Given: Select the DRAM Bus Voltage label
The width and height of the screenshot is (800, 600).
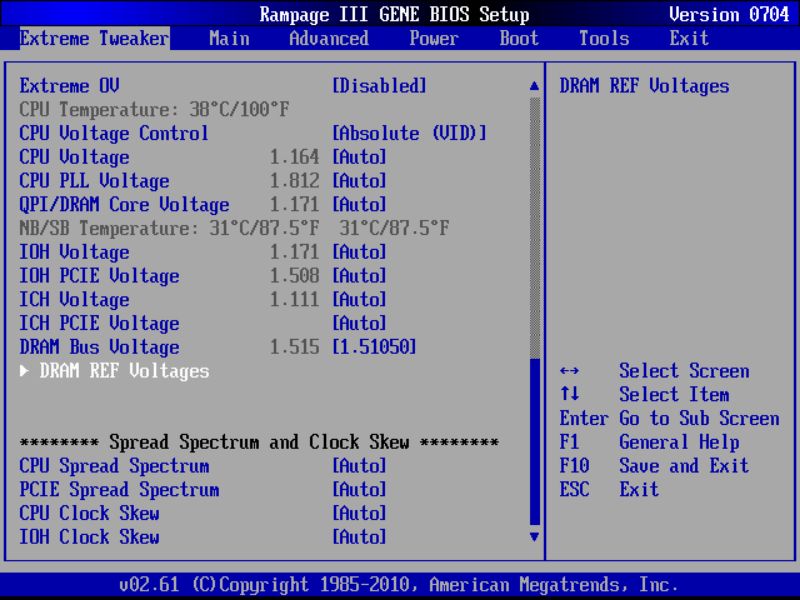Looking at the screenshot, I should [x=99, y=347].
